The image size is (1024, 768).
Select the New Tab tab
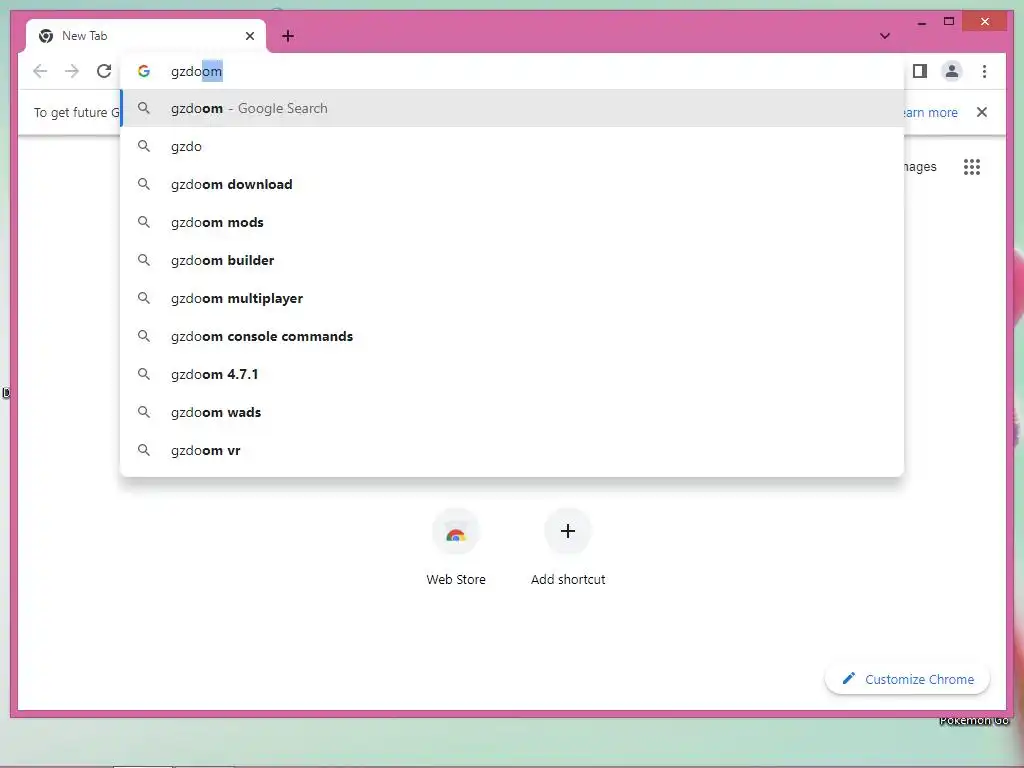tap(145, 36)
